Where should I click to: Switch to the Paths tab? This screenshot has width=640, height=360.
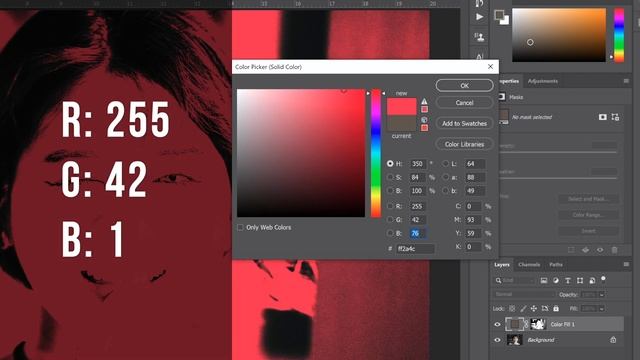[x=556, y=264]
